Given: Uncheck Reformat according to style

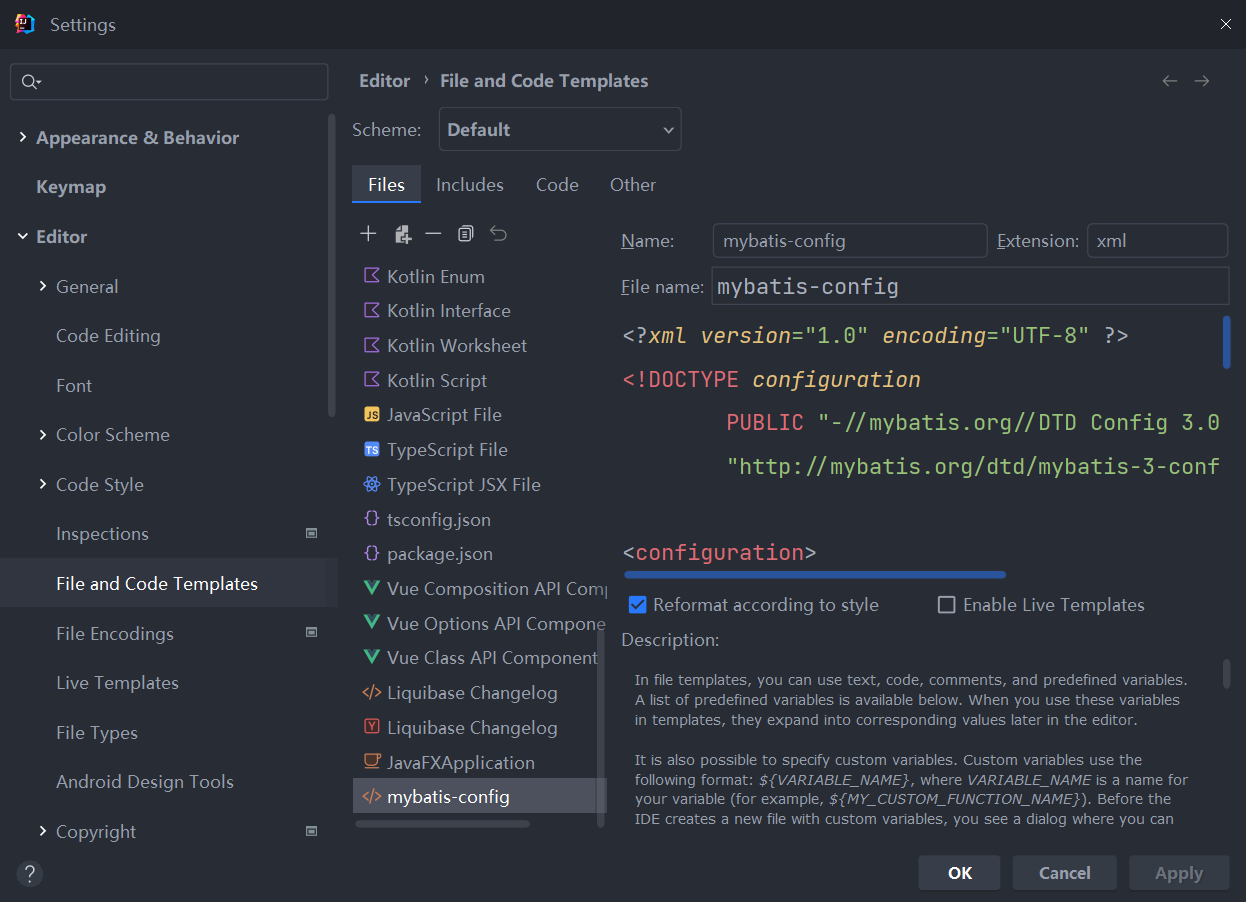Looking at the screenshot, I should [637, 605].
